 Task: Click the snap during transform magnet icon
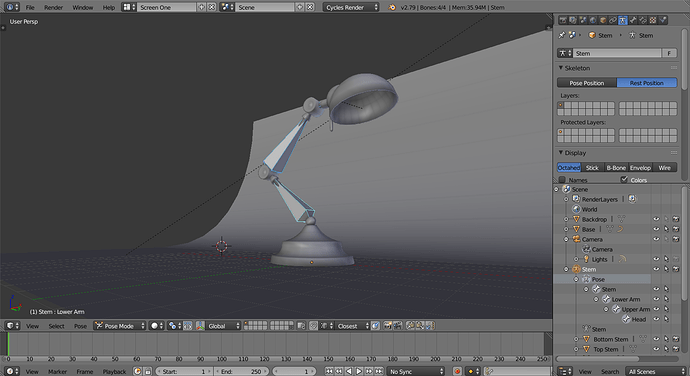click(314, 326)
